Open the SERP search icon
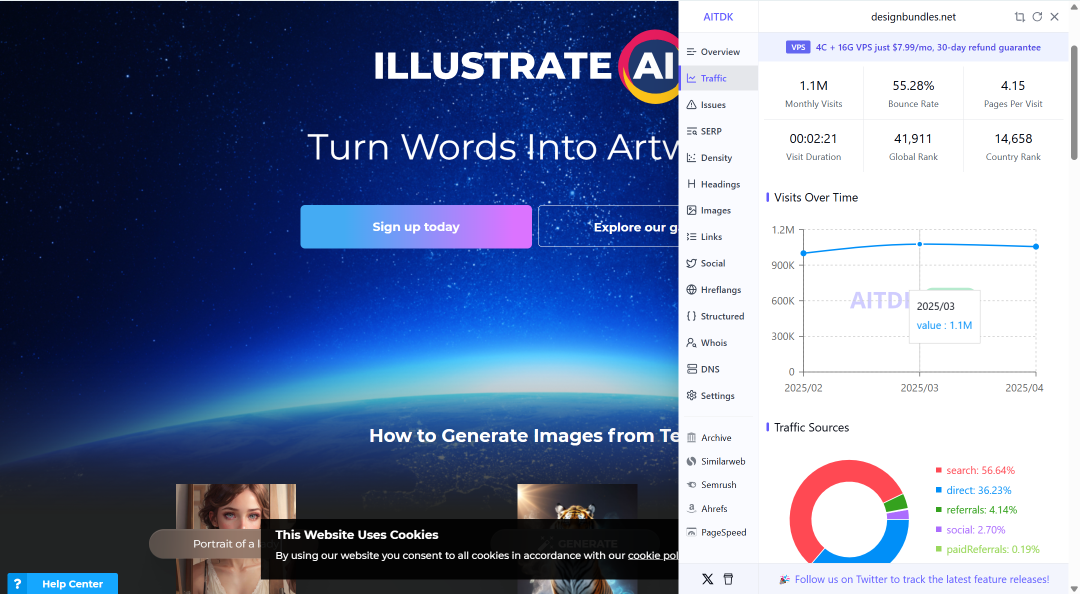 pos(691,131)
